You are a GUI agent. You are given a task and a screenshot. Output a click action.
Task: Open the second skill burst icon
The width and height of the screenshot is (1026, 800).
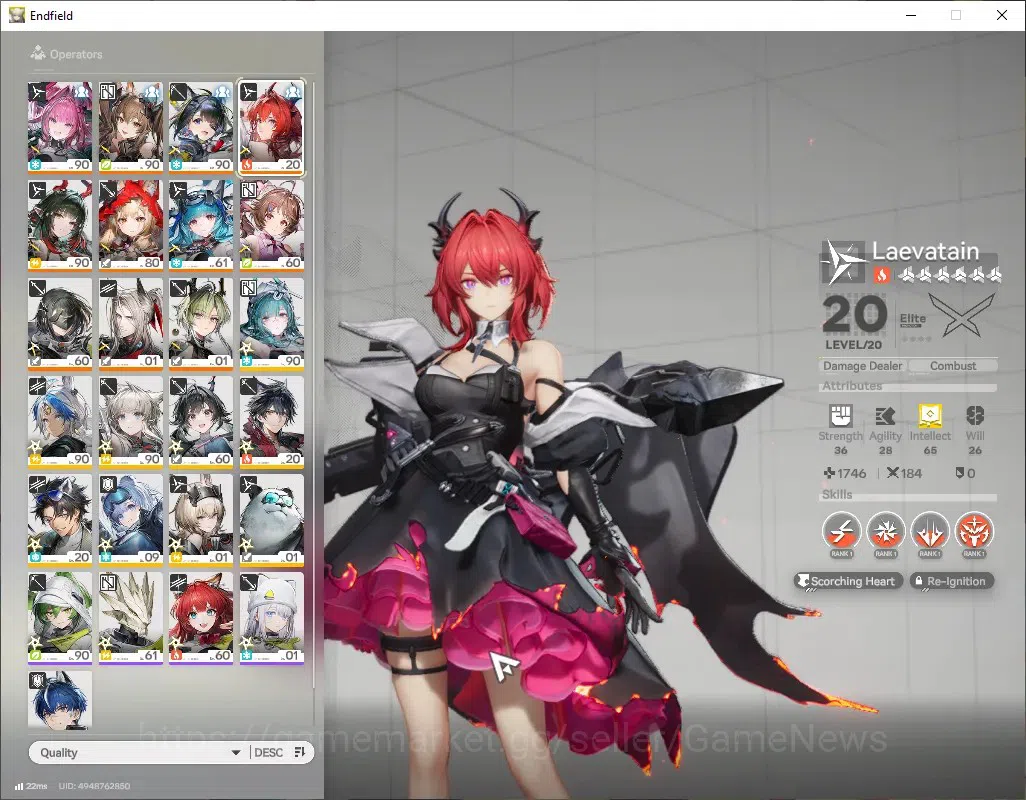885,531
